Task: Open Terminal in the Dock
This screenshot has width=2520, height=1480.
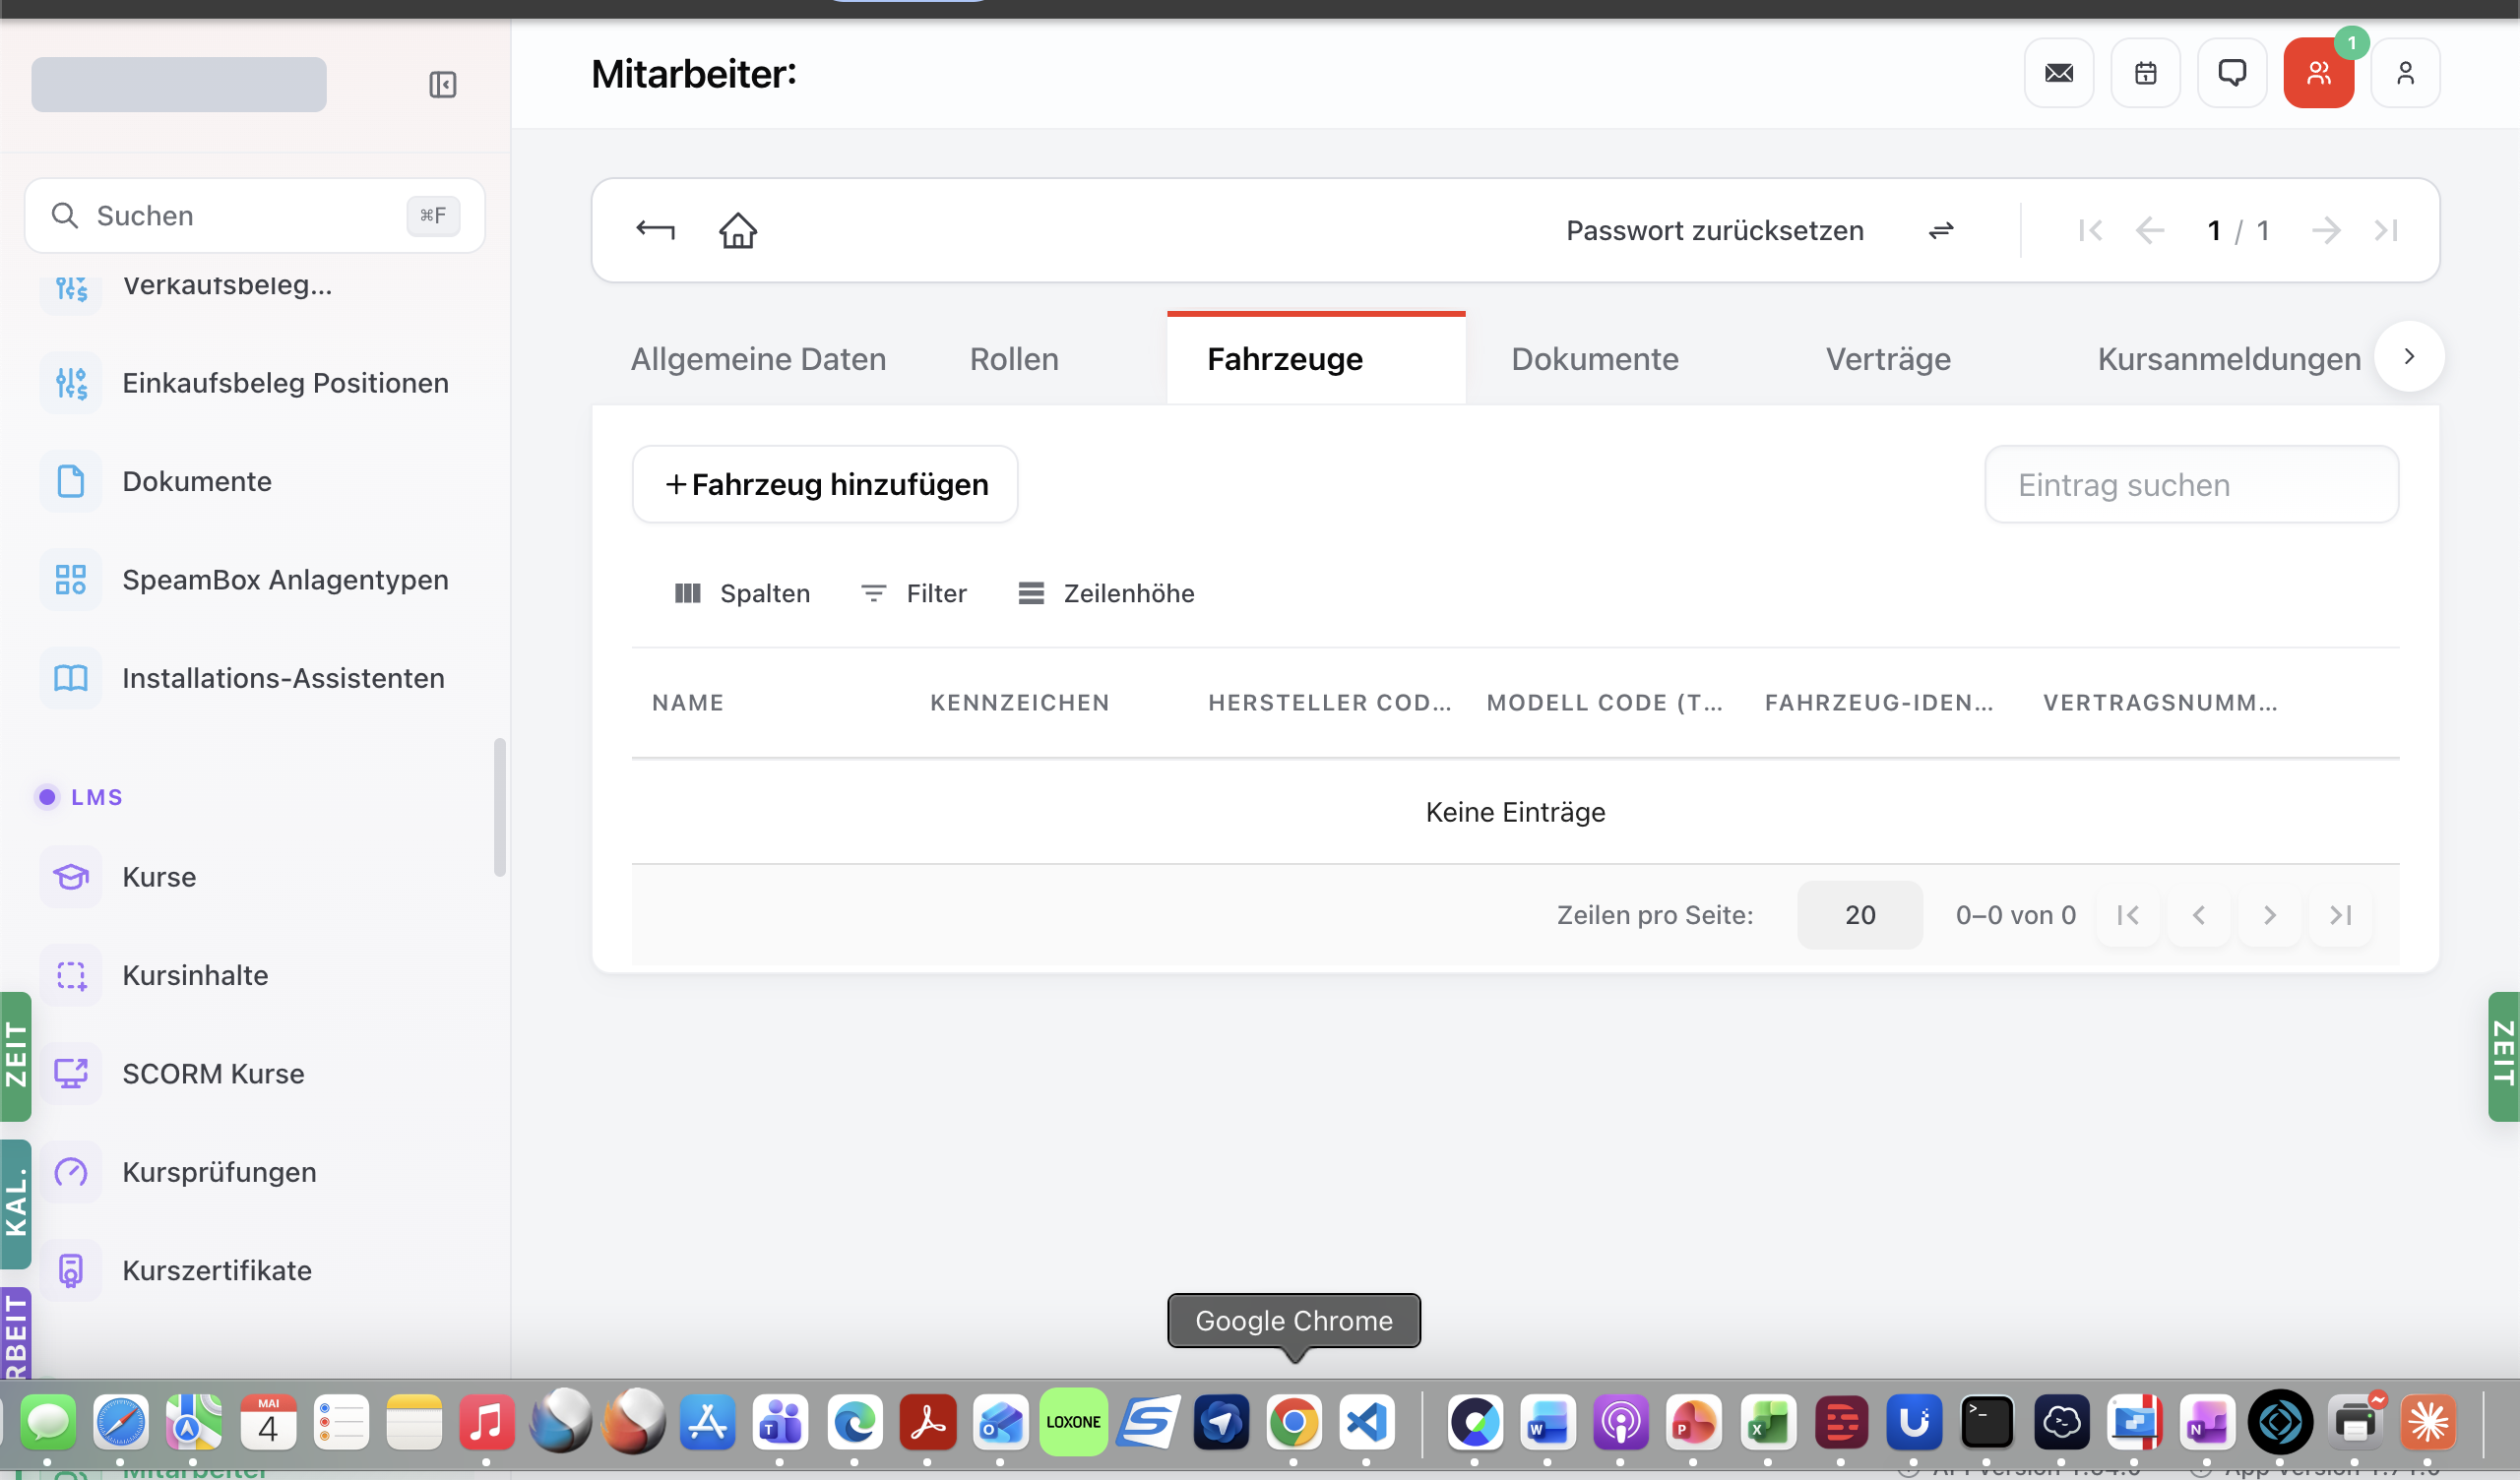Action: tap(1986, 1421)
